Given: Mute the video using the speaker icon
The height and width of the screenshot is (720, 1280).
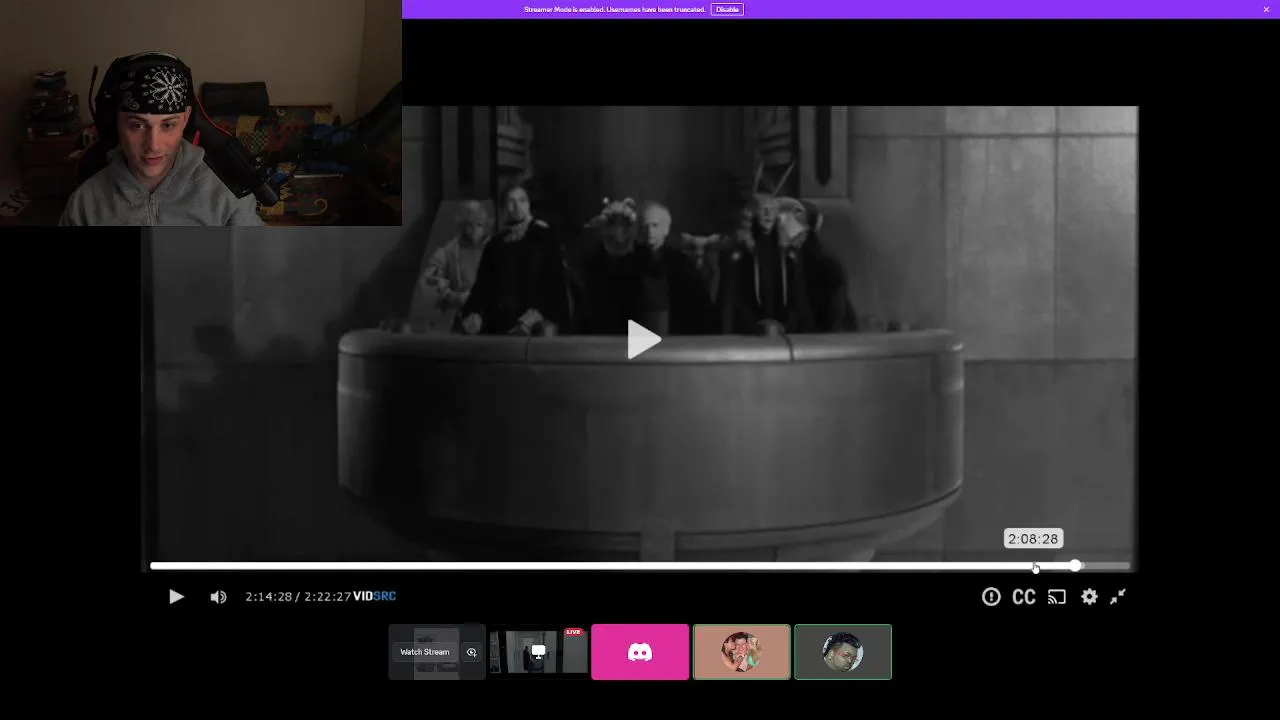Looking at the screenshot, I should [x=218, y=597].
